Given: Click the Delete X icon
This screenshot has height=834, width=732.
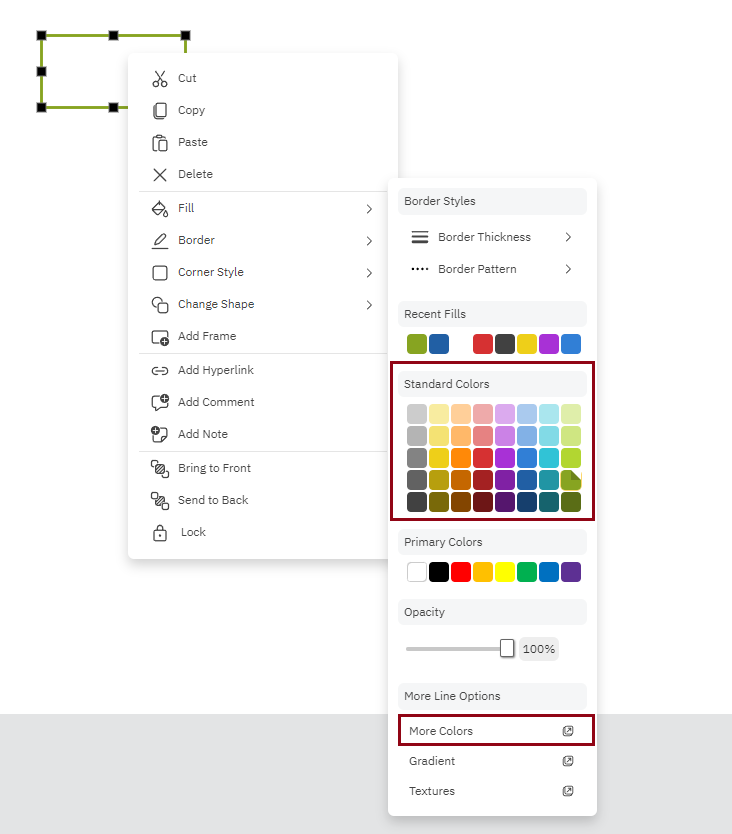Looking at the screenshot, I should 160,175.
